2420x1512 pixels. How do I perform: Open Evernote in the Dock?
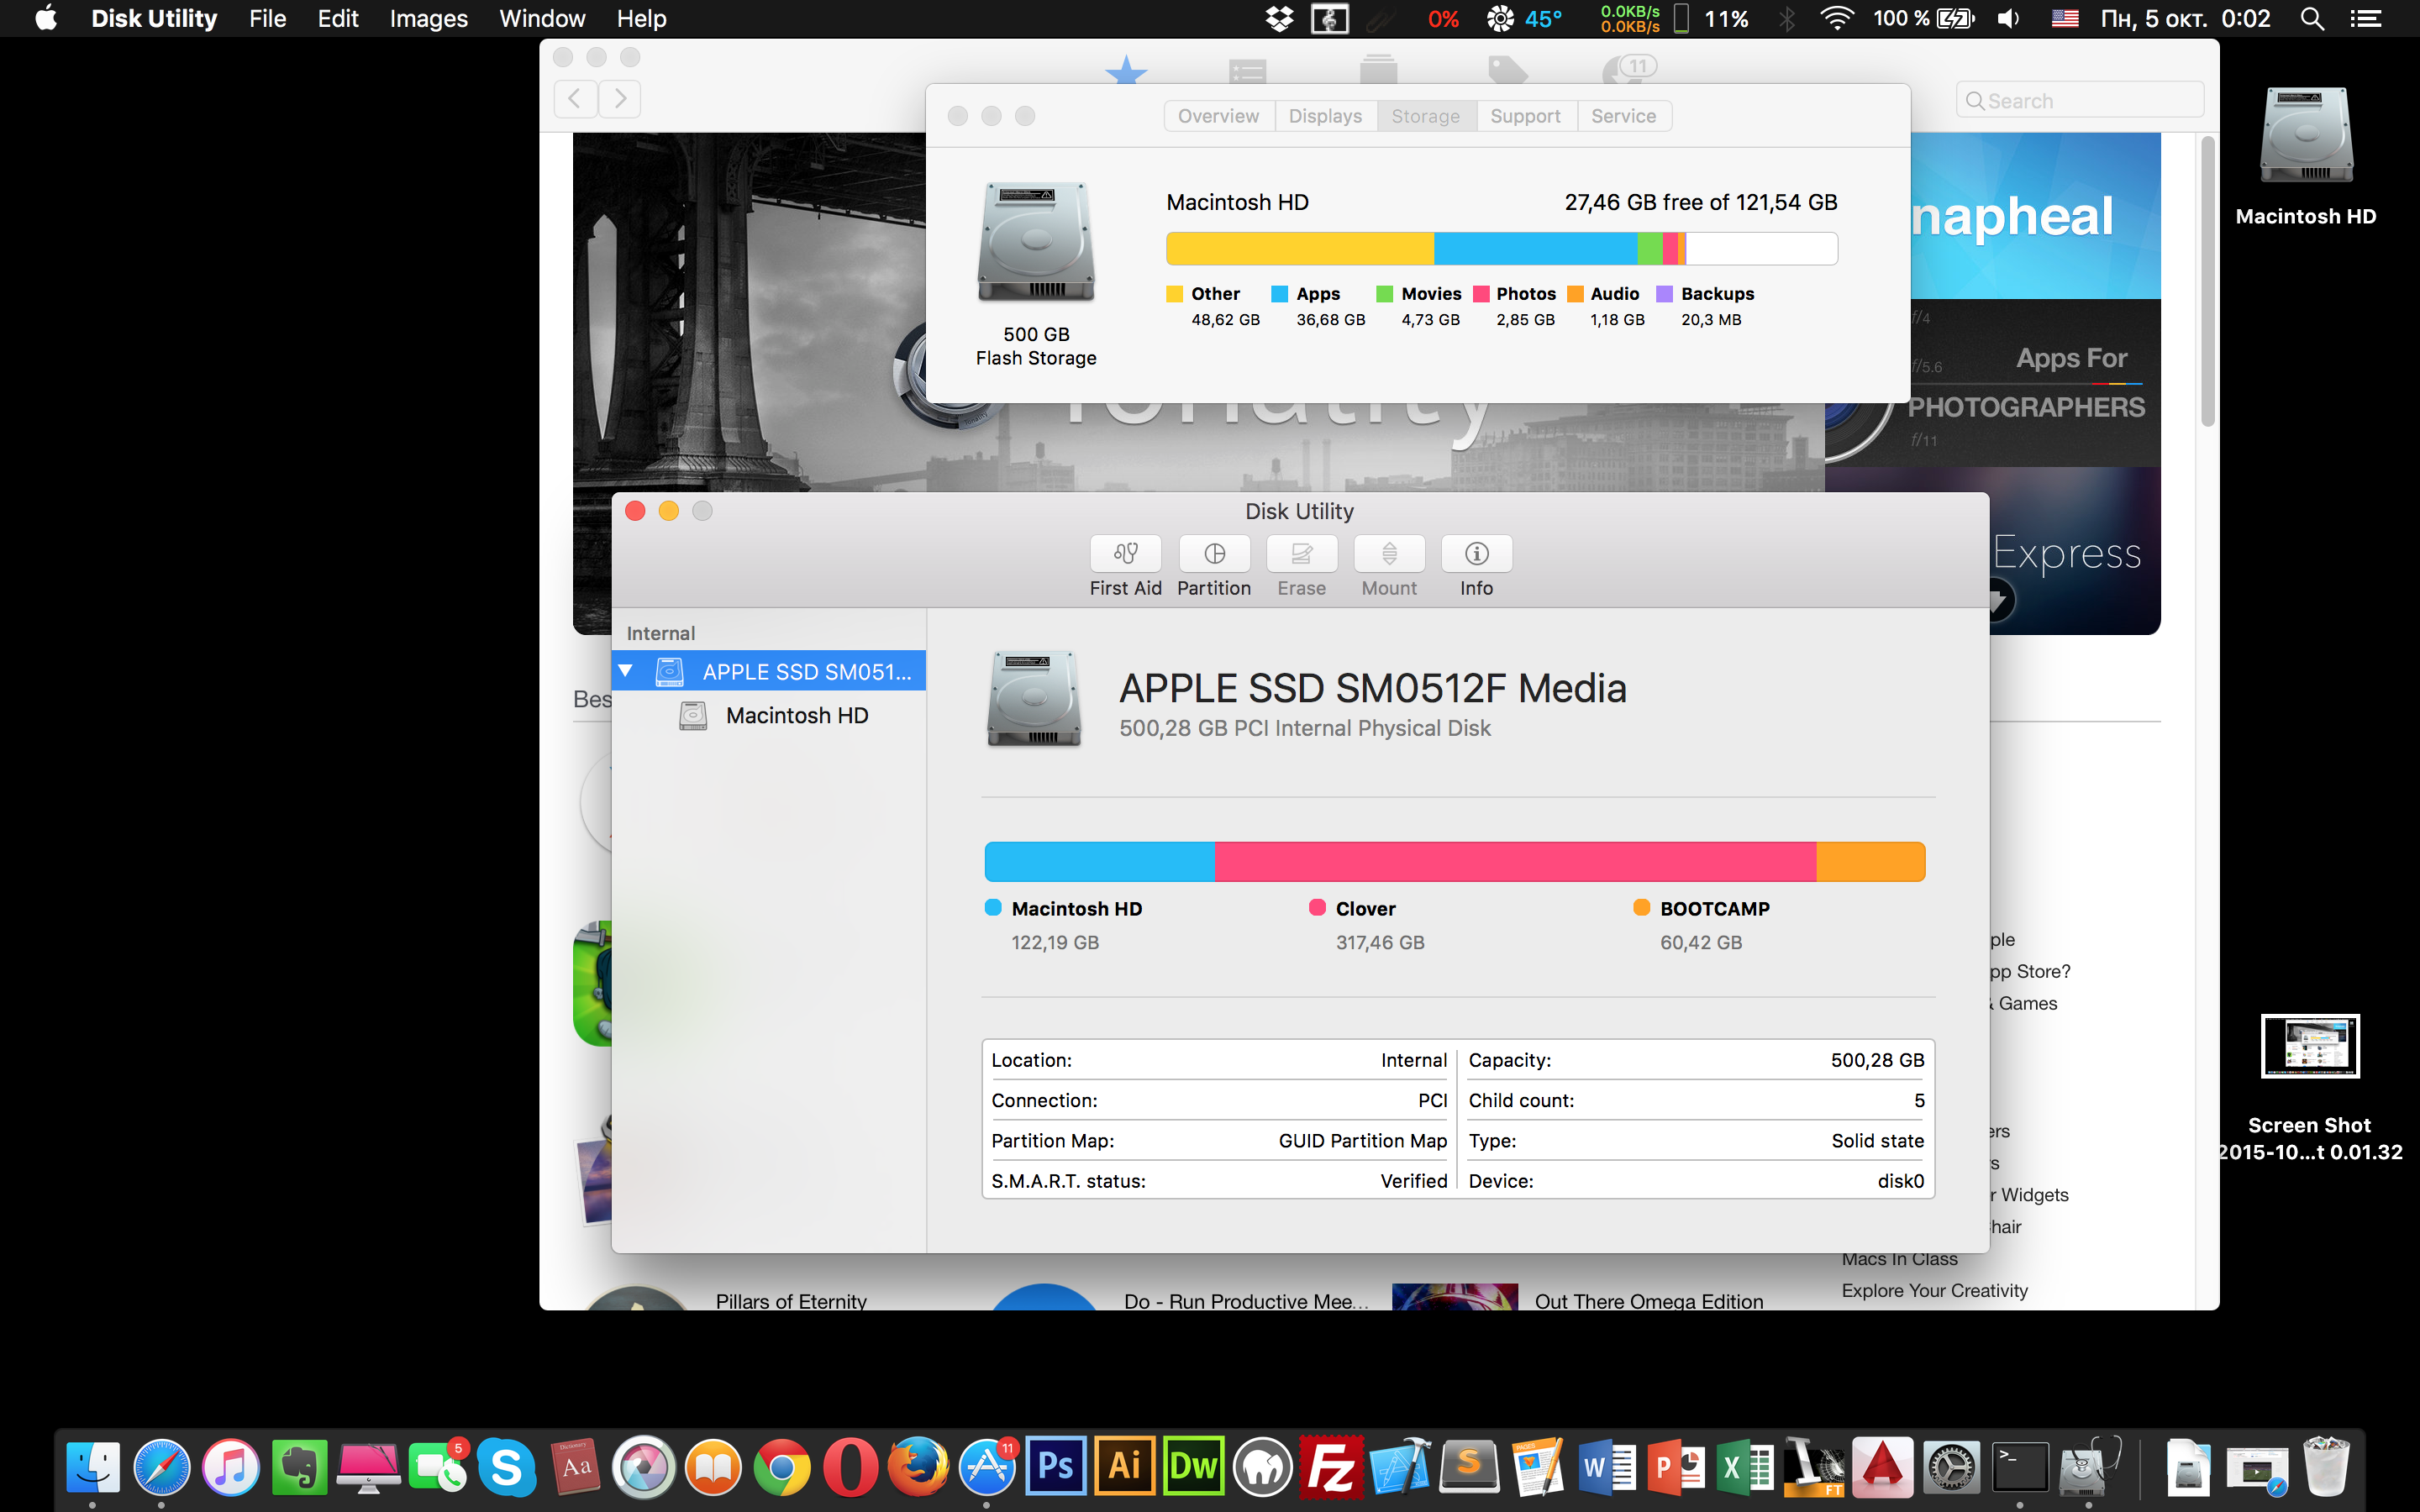click(x=300, y=1467)
